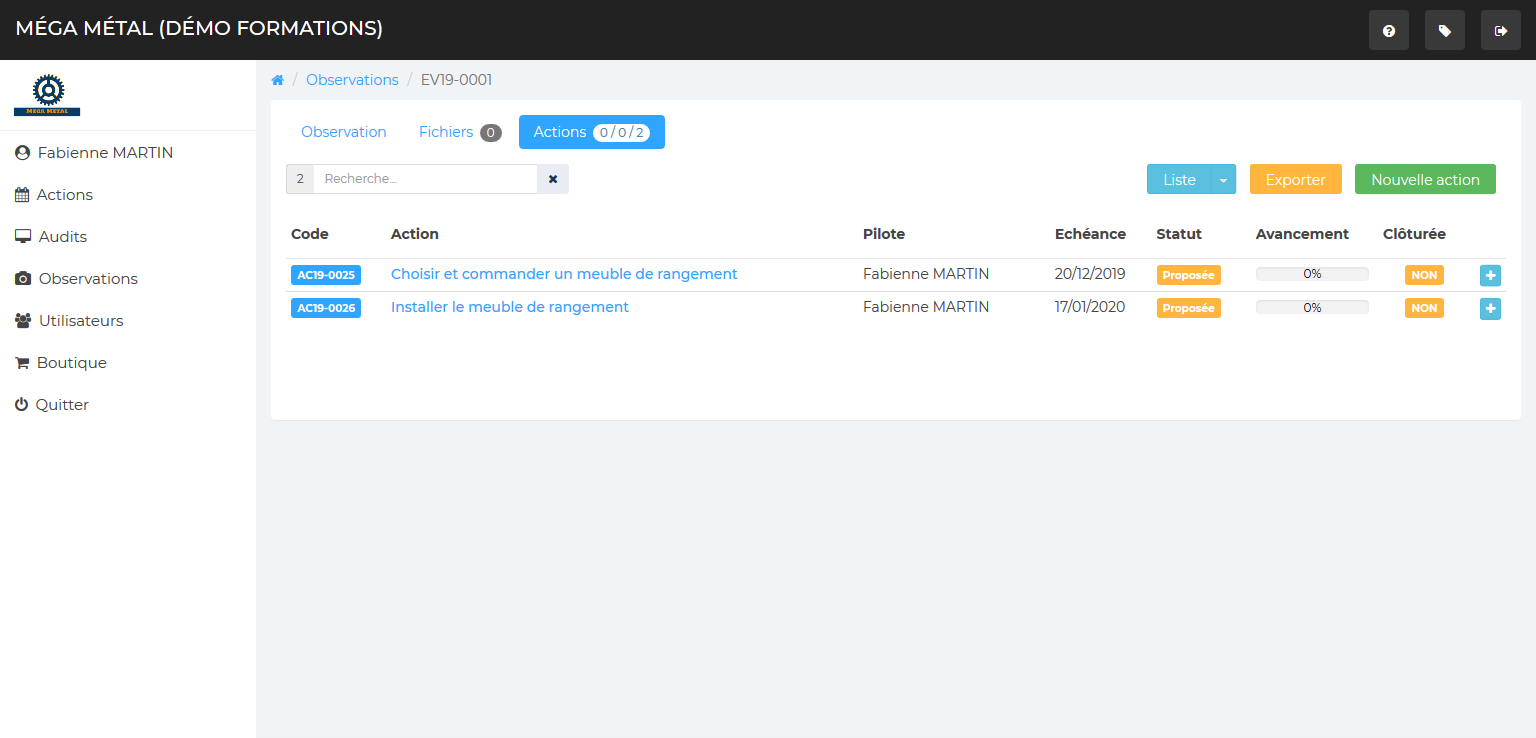This screenshot has height=738, width=1536.
Task: Open the Liste dropdown arrow
Action: 1224,180
